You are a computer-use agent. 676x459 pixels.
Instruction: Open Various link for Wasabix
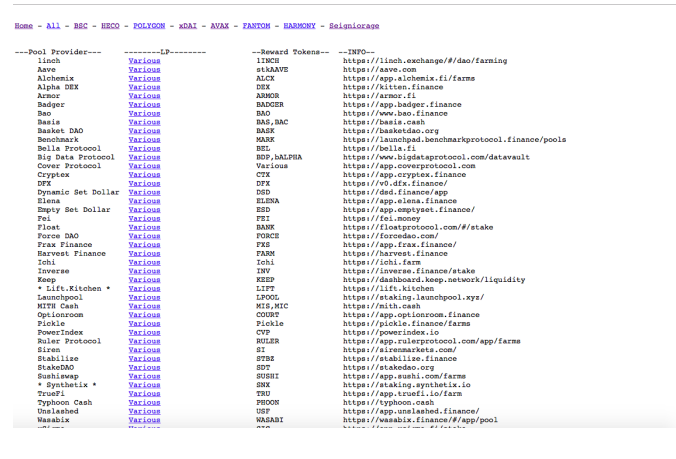(x=144, y=420)
